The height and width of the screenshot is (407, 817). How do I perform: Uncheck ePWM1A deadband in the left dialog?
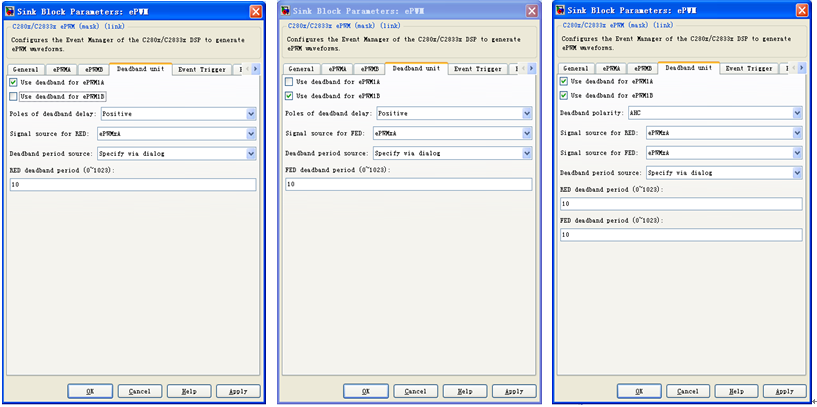click(x=13, y=82)
